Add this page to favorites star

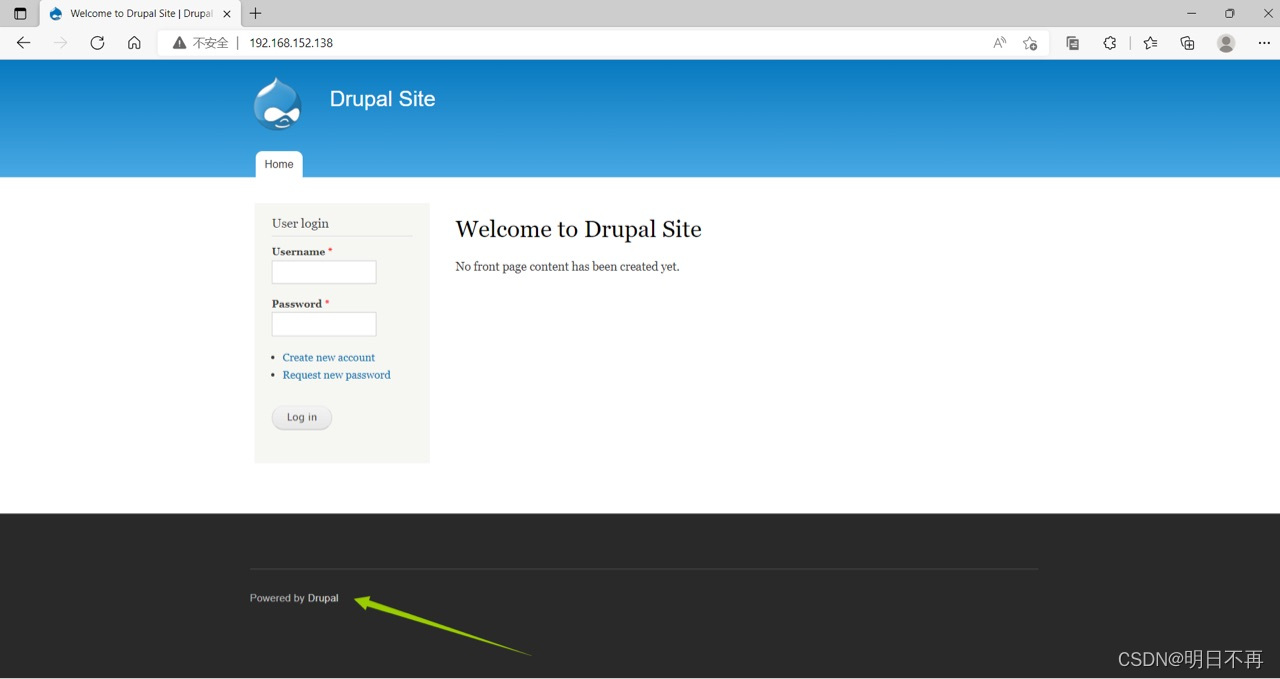(x=1030, y=43)
